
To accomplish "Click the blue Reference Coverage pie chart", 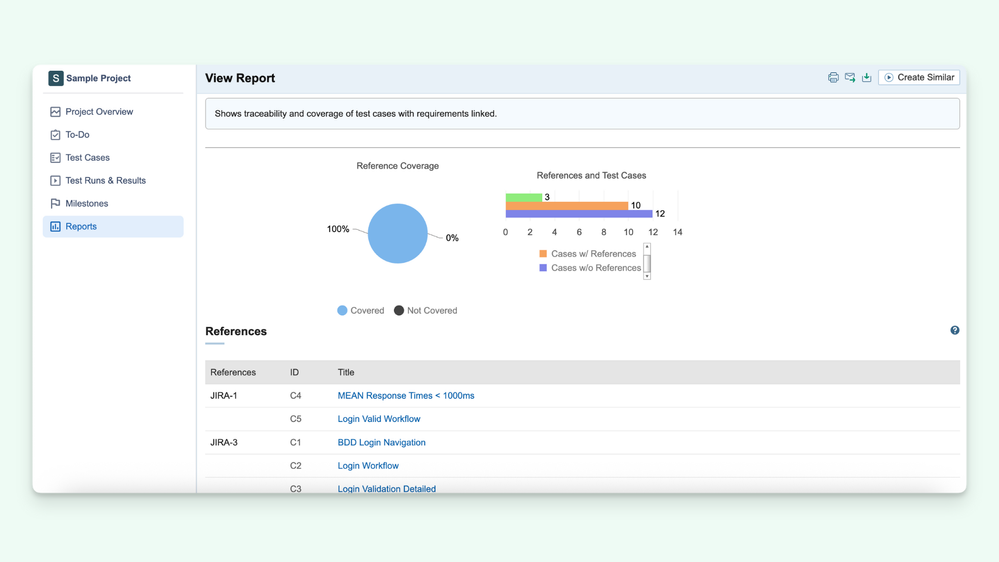I will (398, 233).
